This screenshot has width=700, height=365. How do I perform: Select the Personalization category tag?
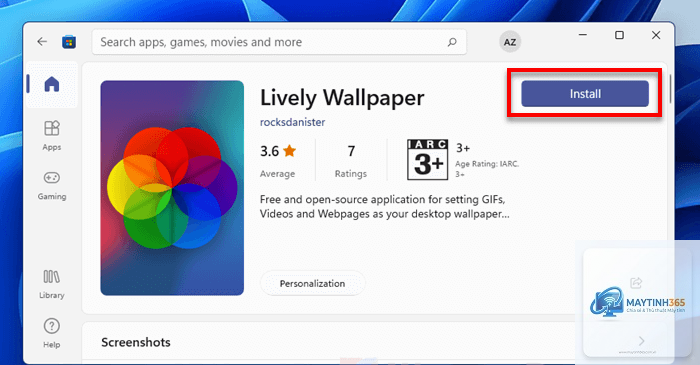point(312,283)
